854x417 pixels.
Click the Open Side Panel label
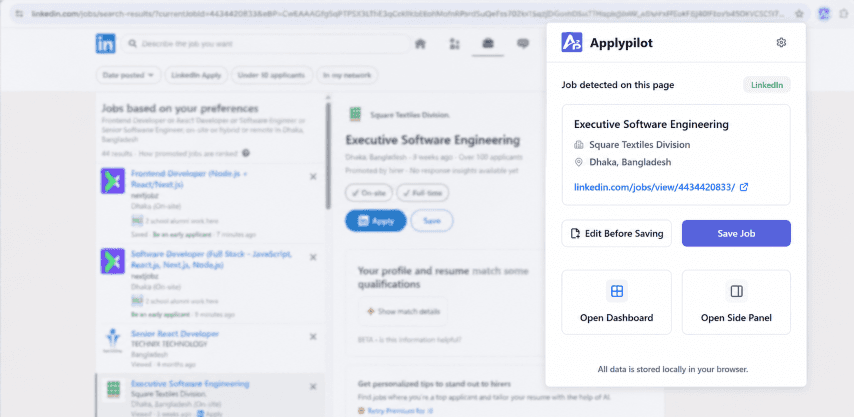[x=736, y=318]
